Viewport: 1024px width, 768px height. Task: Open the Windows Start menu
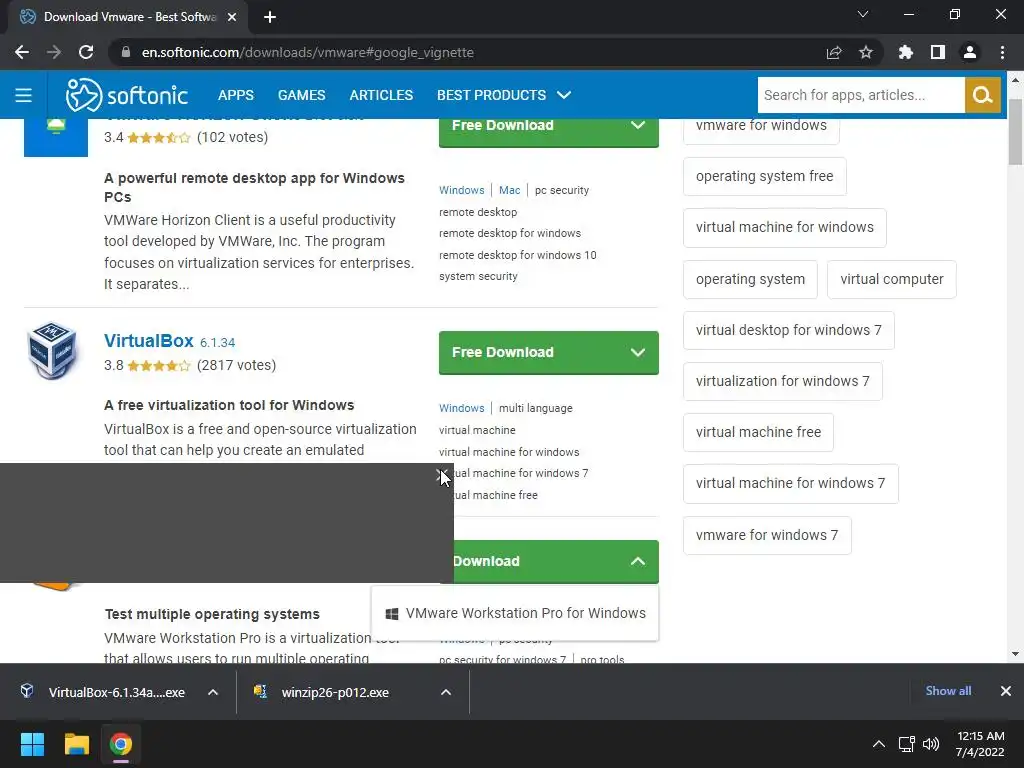32,744
